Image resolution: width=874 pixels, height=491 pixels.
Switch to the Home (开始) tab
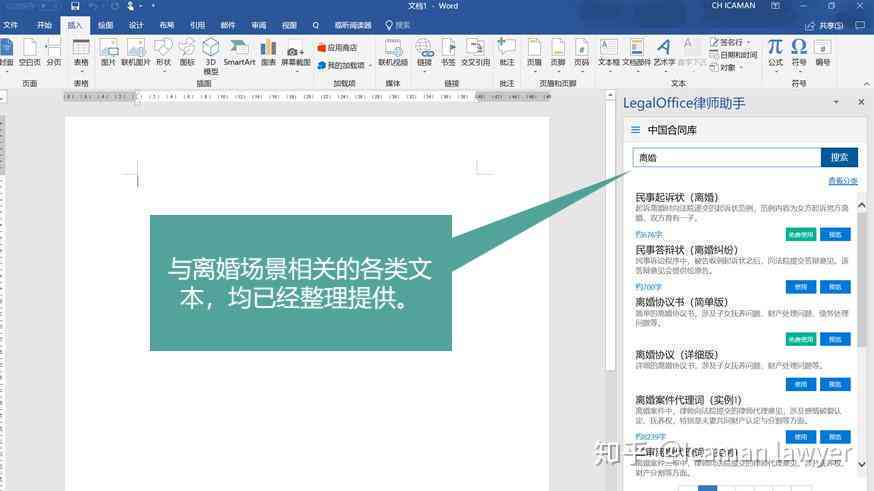click(44, 25)
